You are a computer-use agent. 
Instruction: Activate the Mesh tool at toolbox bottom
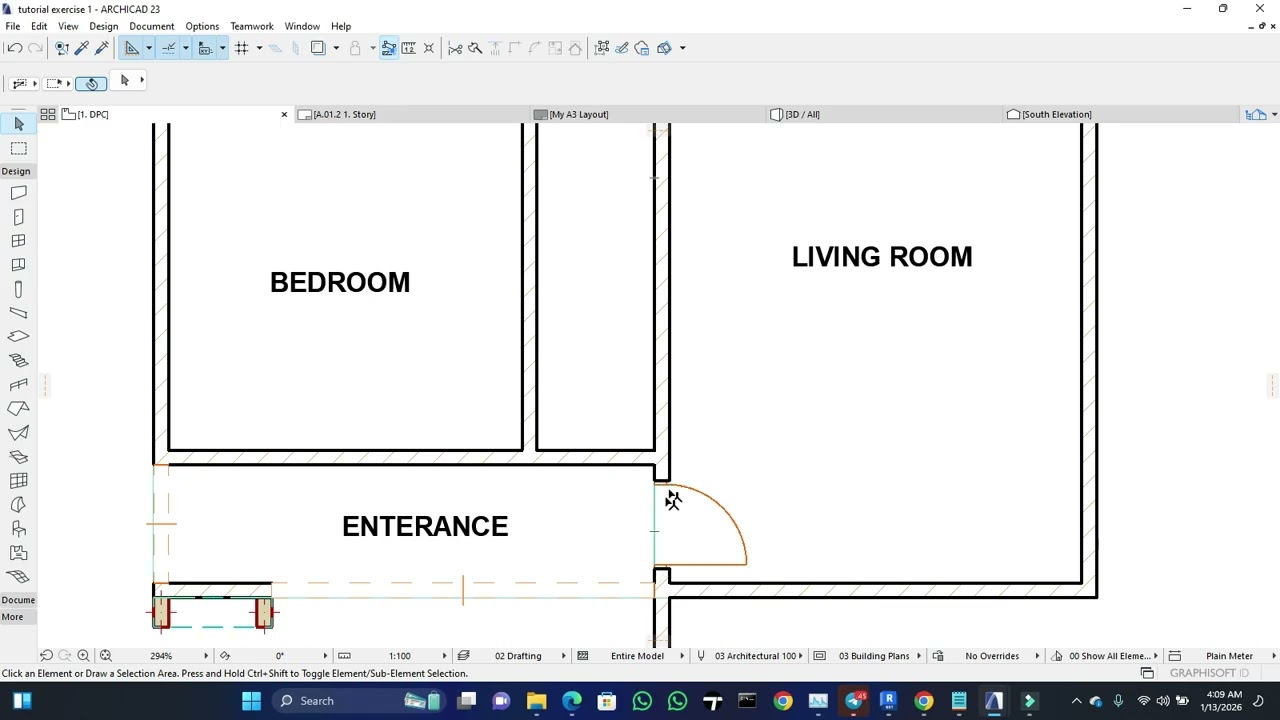pyautogui.click(x=18, y=577)
